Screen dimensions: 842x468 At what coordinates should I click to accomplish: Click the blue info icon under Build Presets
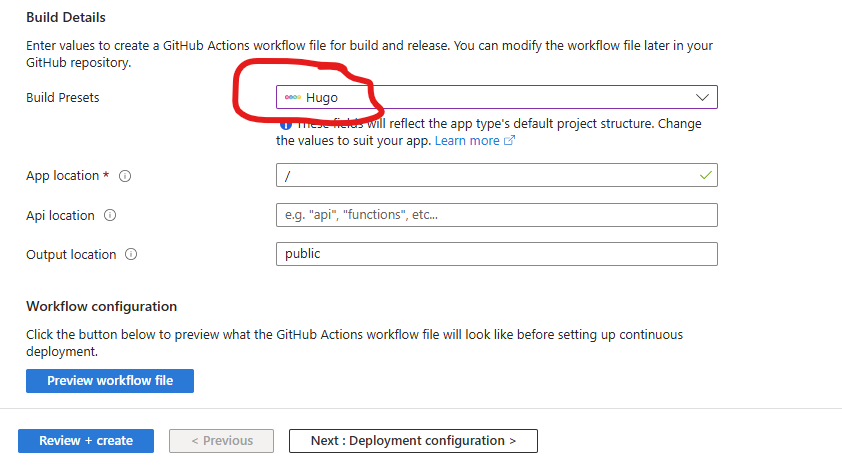[x=285, y=125]
